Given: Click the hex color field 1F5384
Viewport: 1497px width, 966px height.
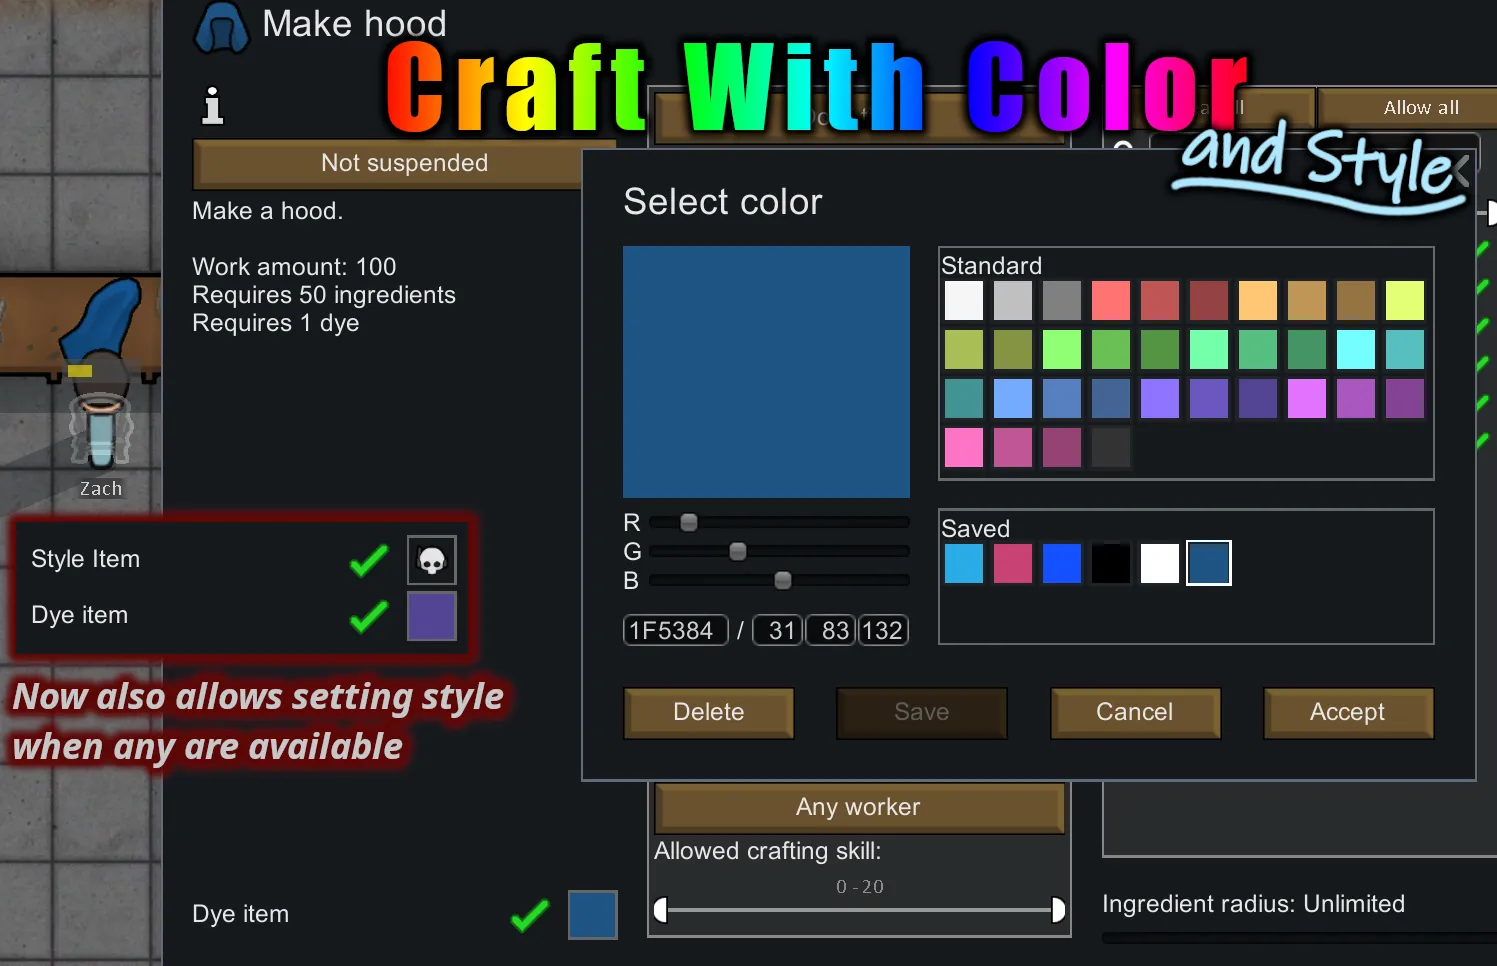Looking at the screenshot, I should pos(675,631).
